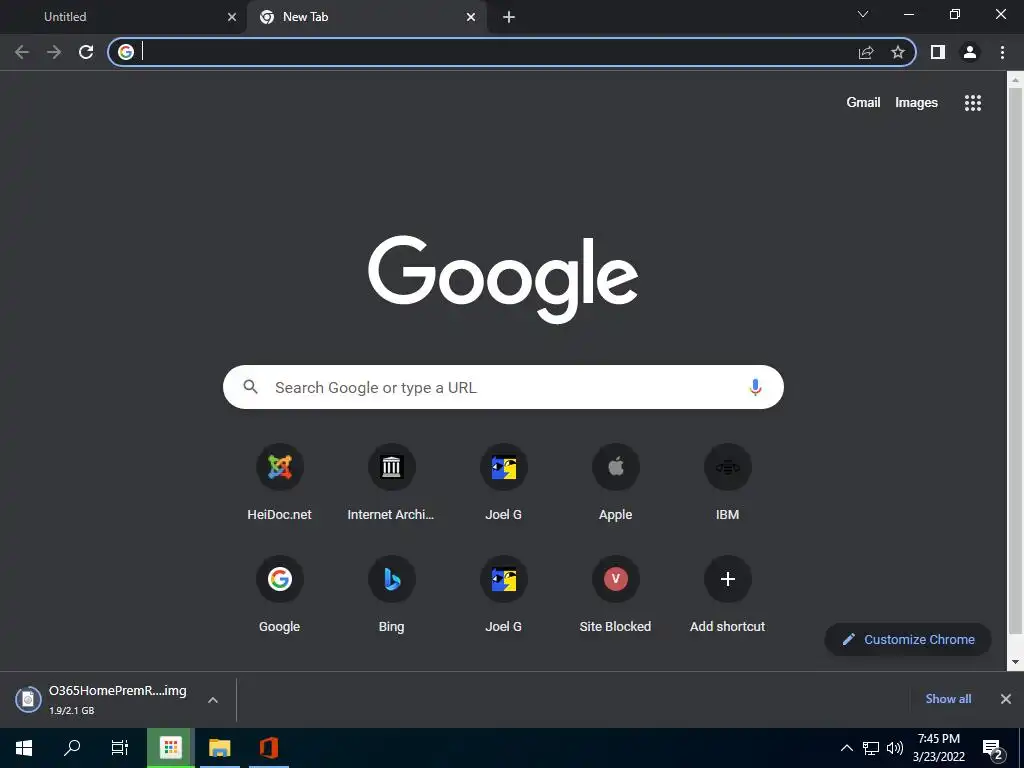Open the Windows Start menu
The image size is (1024, 768).
tap(24, 748)
